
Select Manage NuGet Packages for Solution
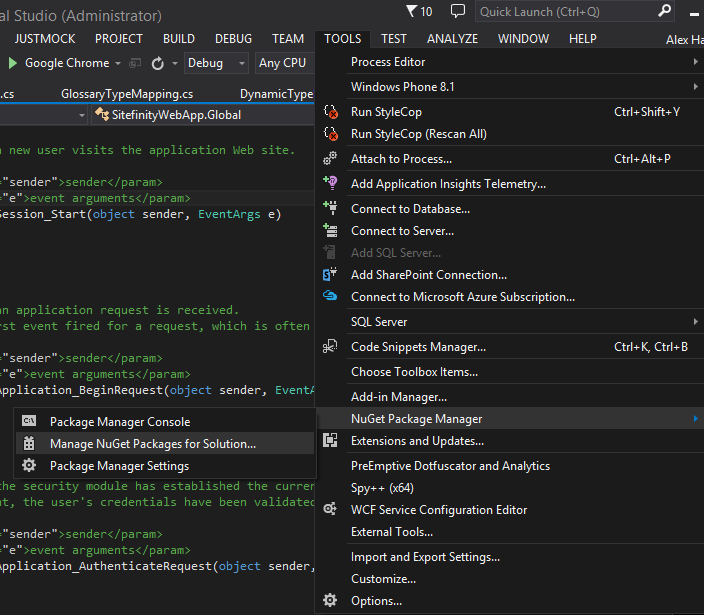click(165, 444)
